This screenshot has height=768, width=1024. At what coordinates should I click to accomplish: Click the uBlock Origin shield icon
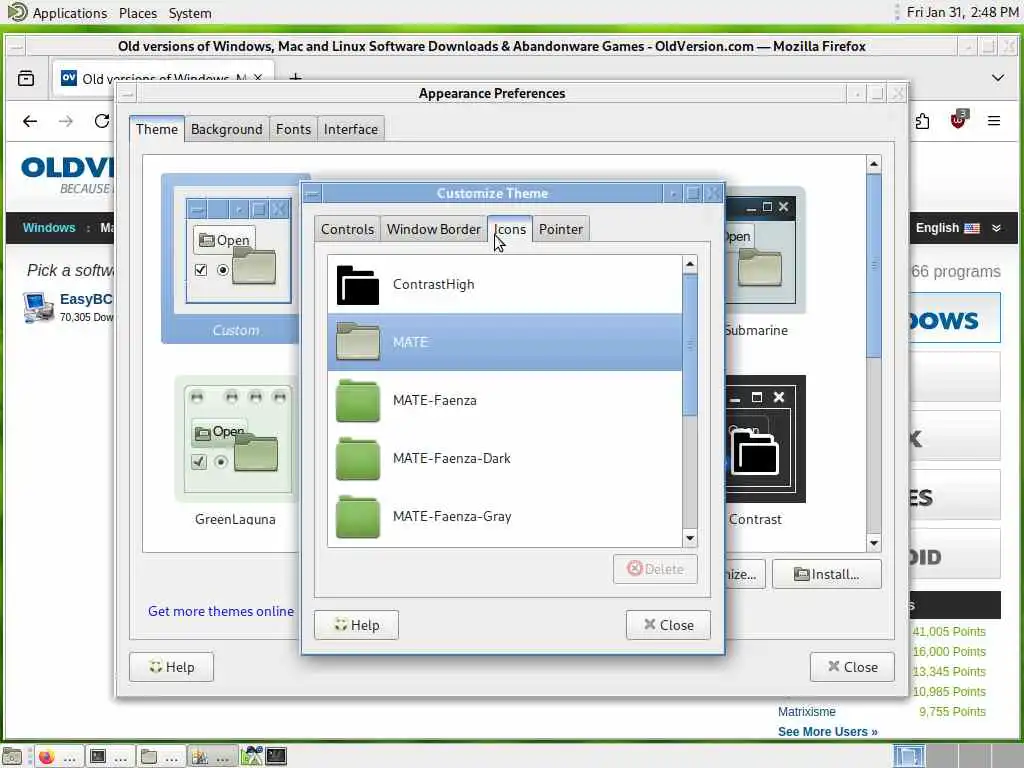point(958,120)
